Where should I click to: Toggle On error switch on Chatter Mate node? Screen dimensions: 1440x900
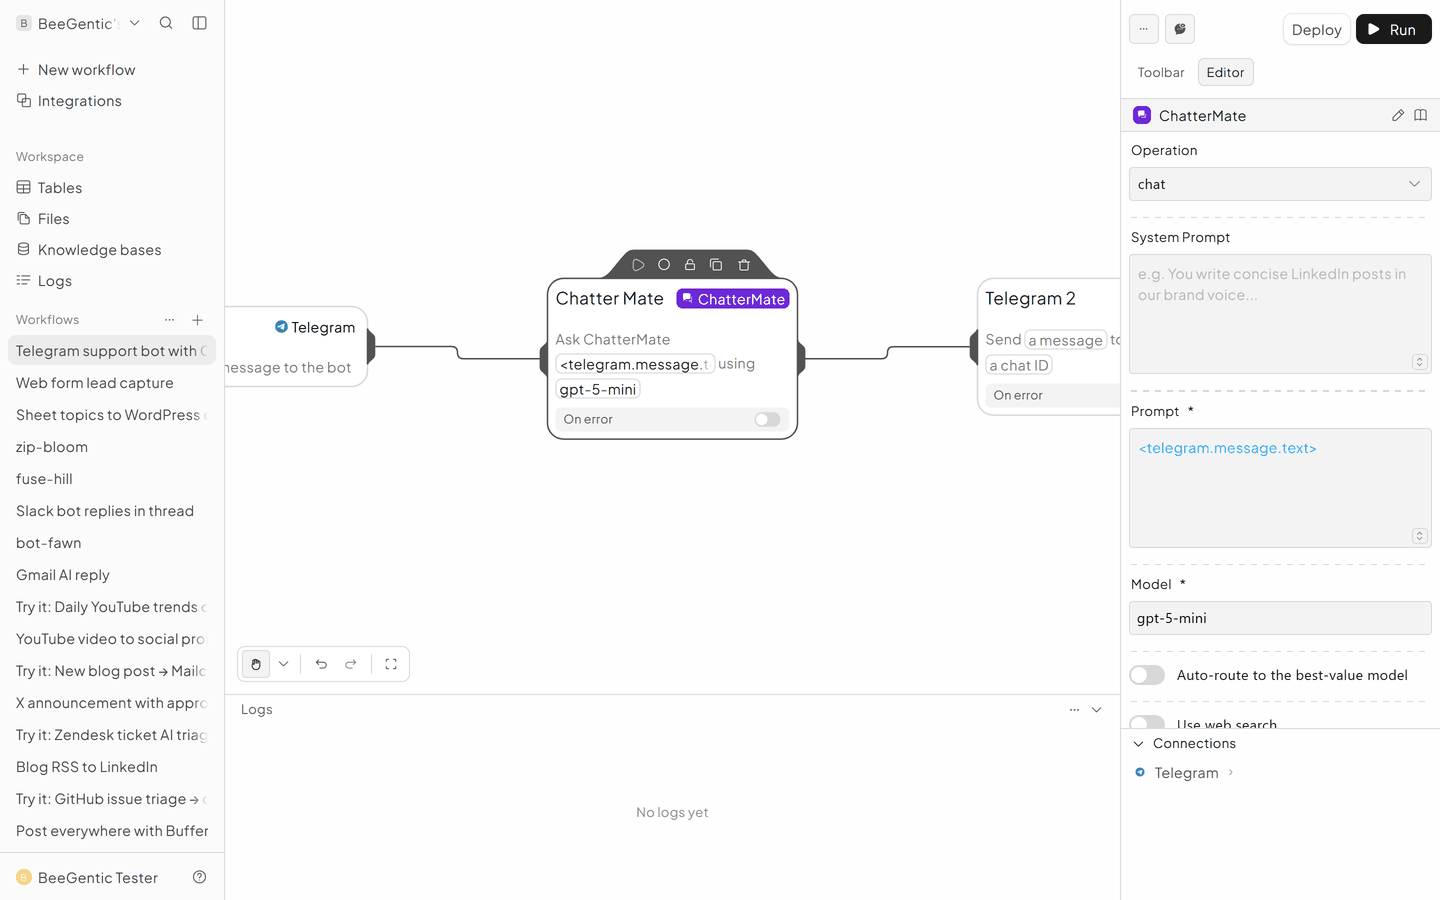(767, 419)
